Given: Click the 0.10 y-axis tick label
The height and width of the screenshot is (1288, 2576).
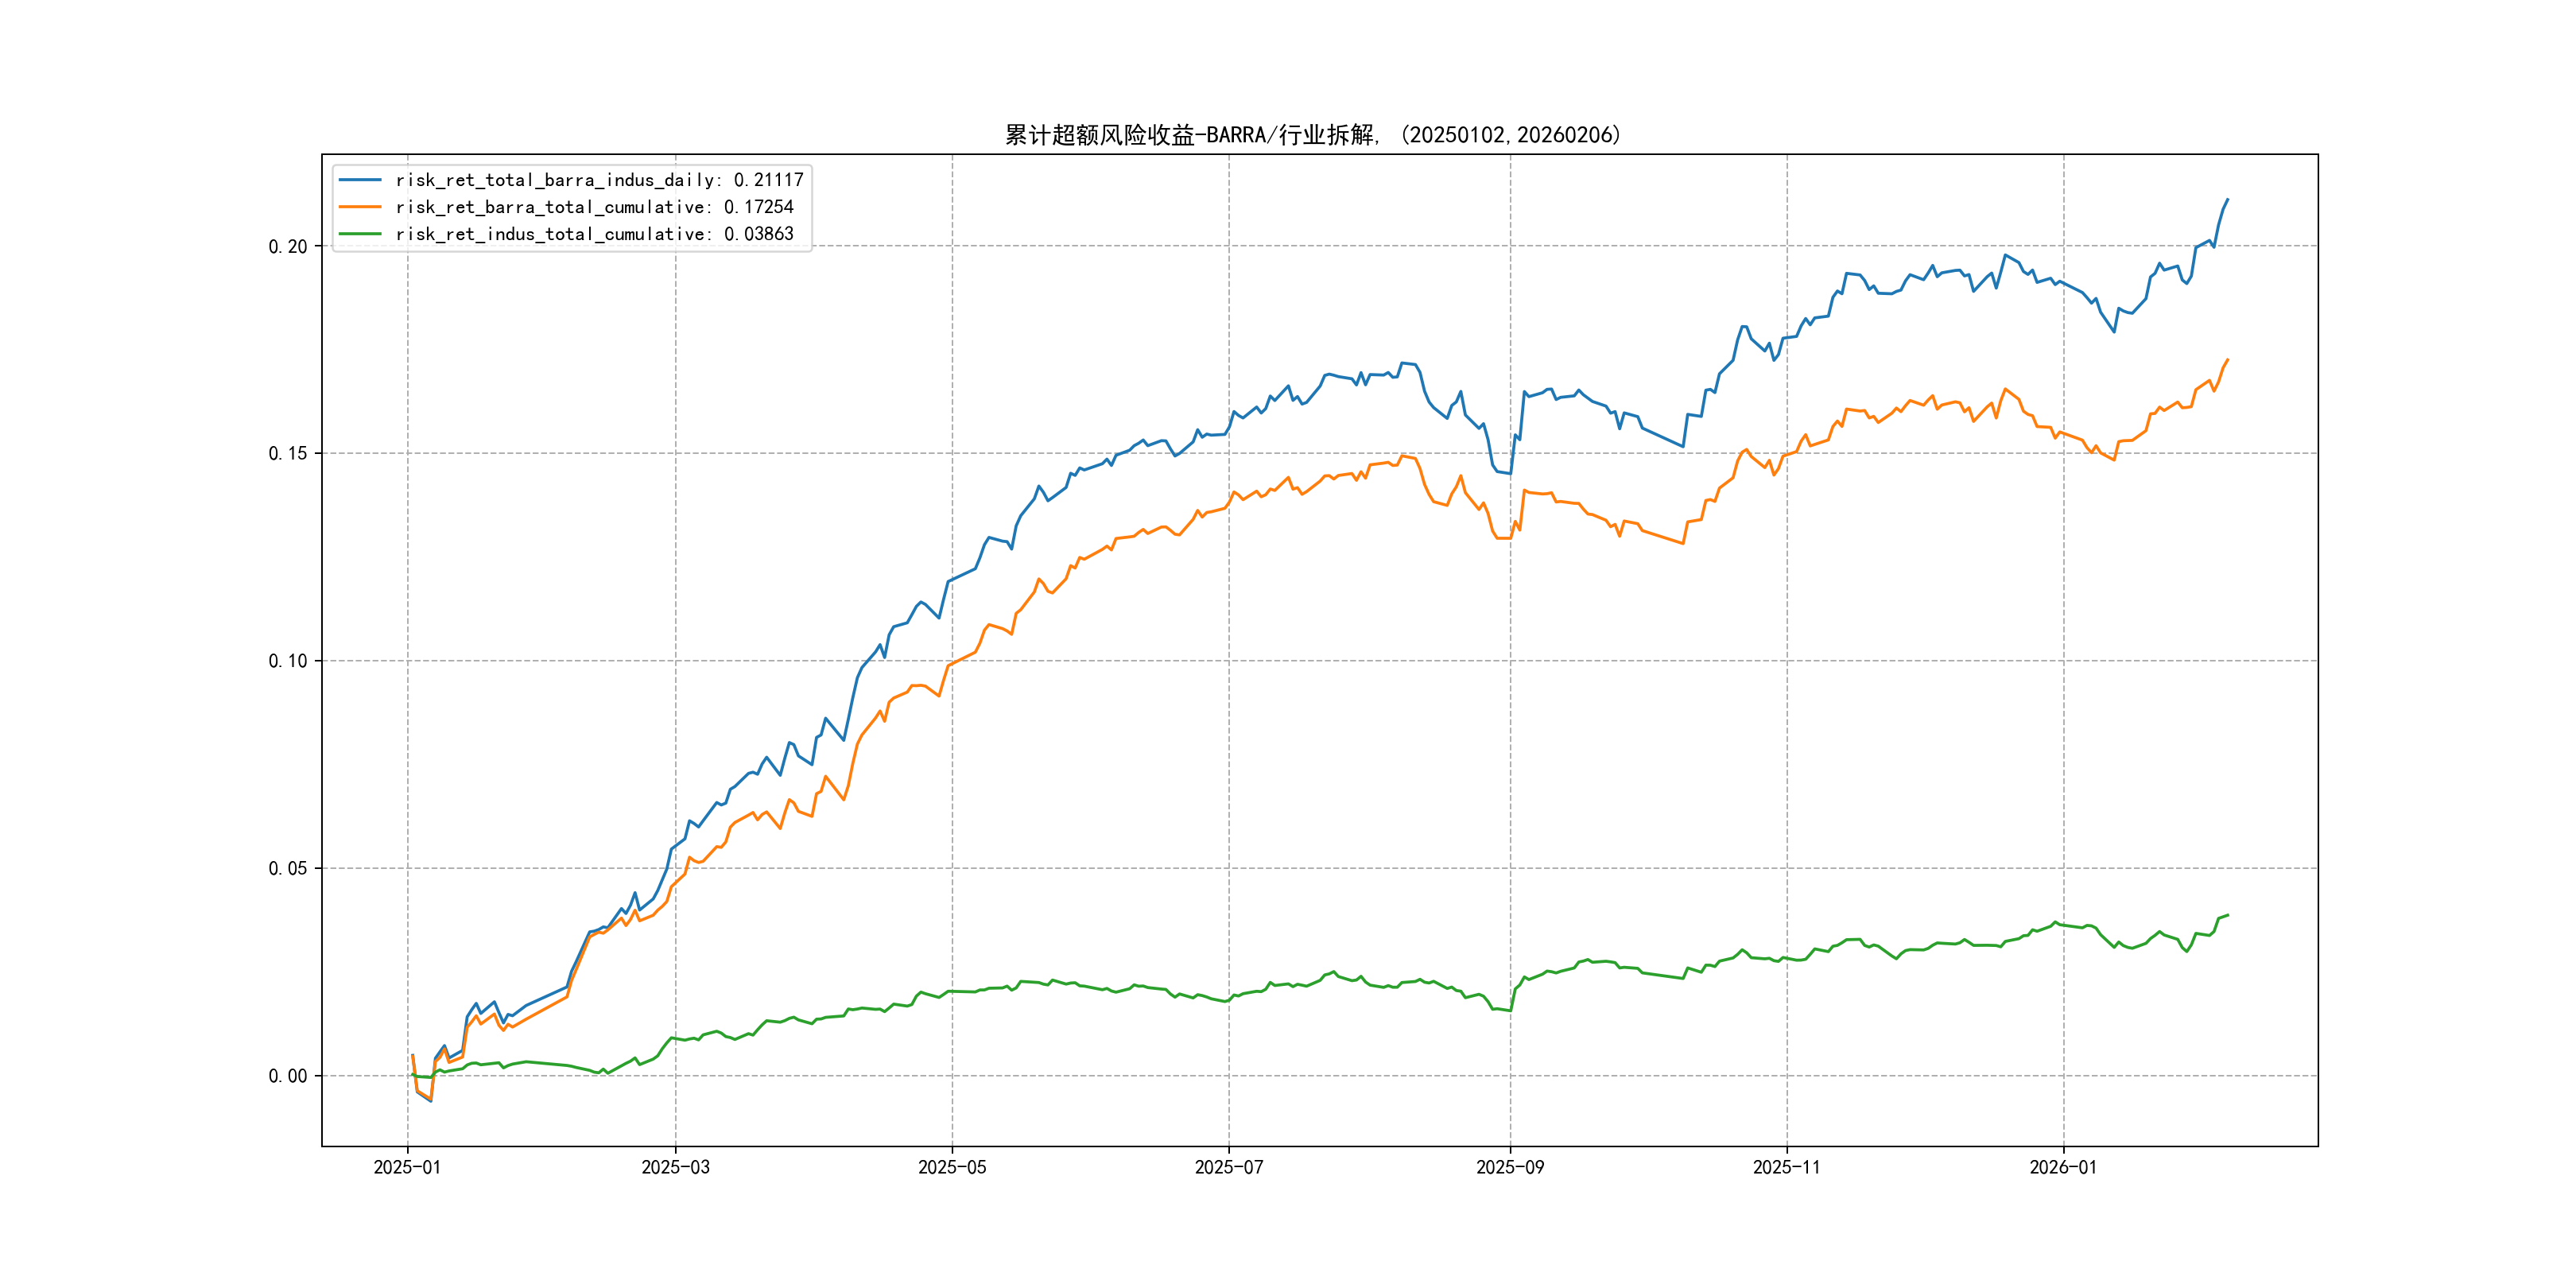Looking at the screenshot, I should pyautogui.click(x=288, y=661).
